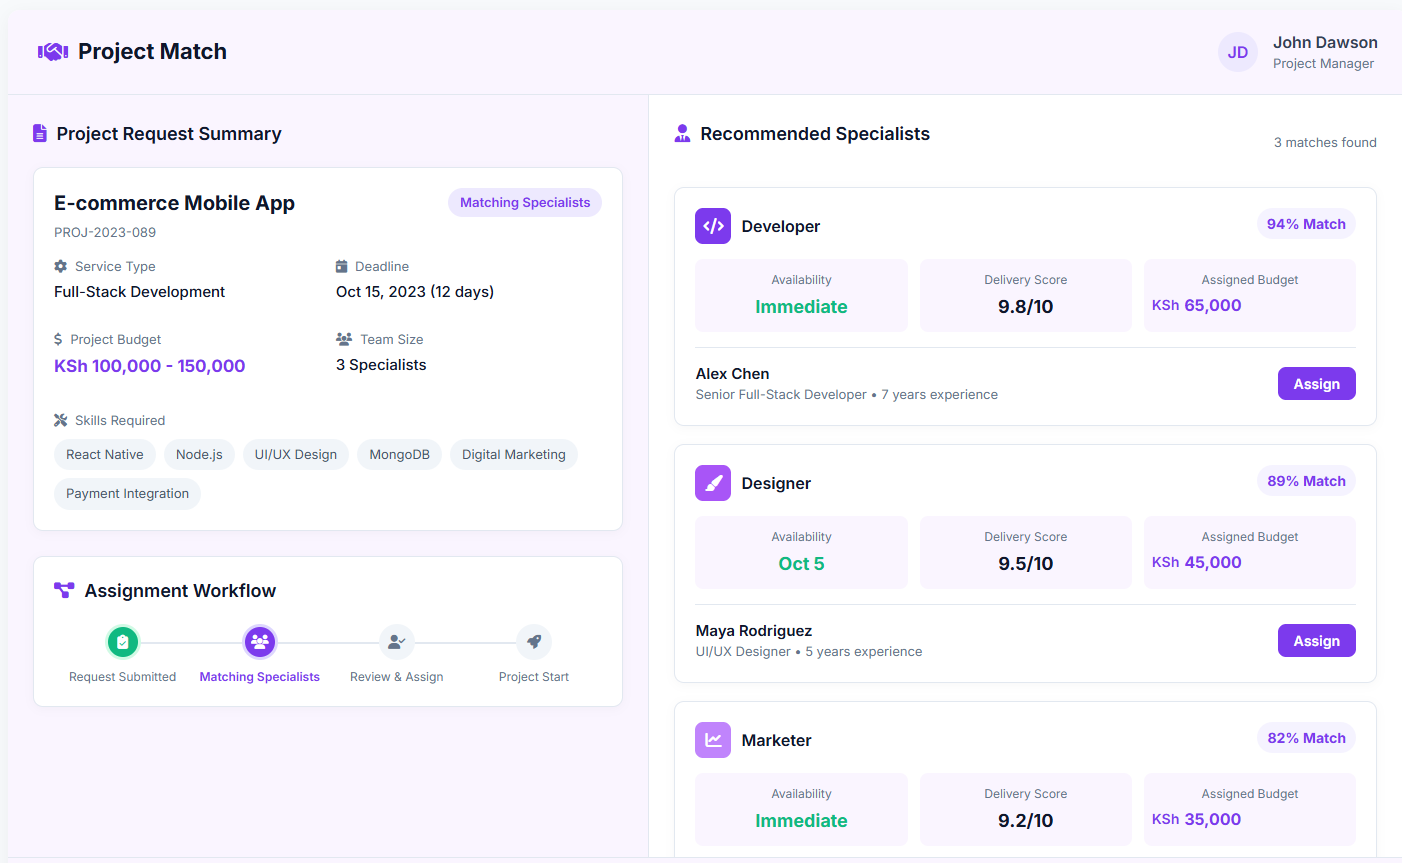Select the React Native skill tag
The width and height of the screenshot is (1402, 863).
coord(105,455)
